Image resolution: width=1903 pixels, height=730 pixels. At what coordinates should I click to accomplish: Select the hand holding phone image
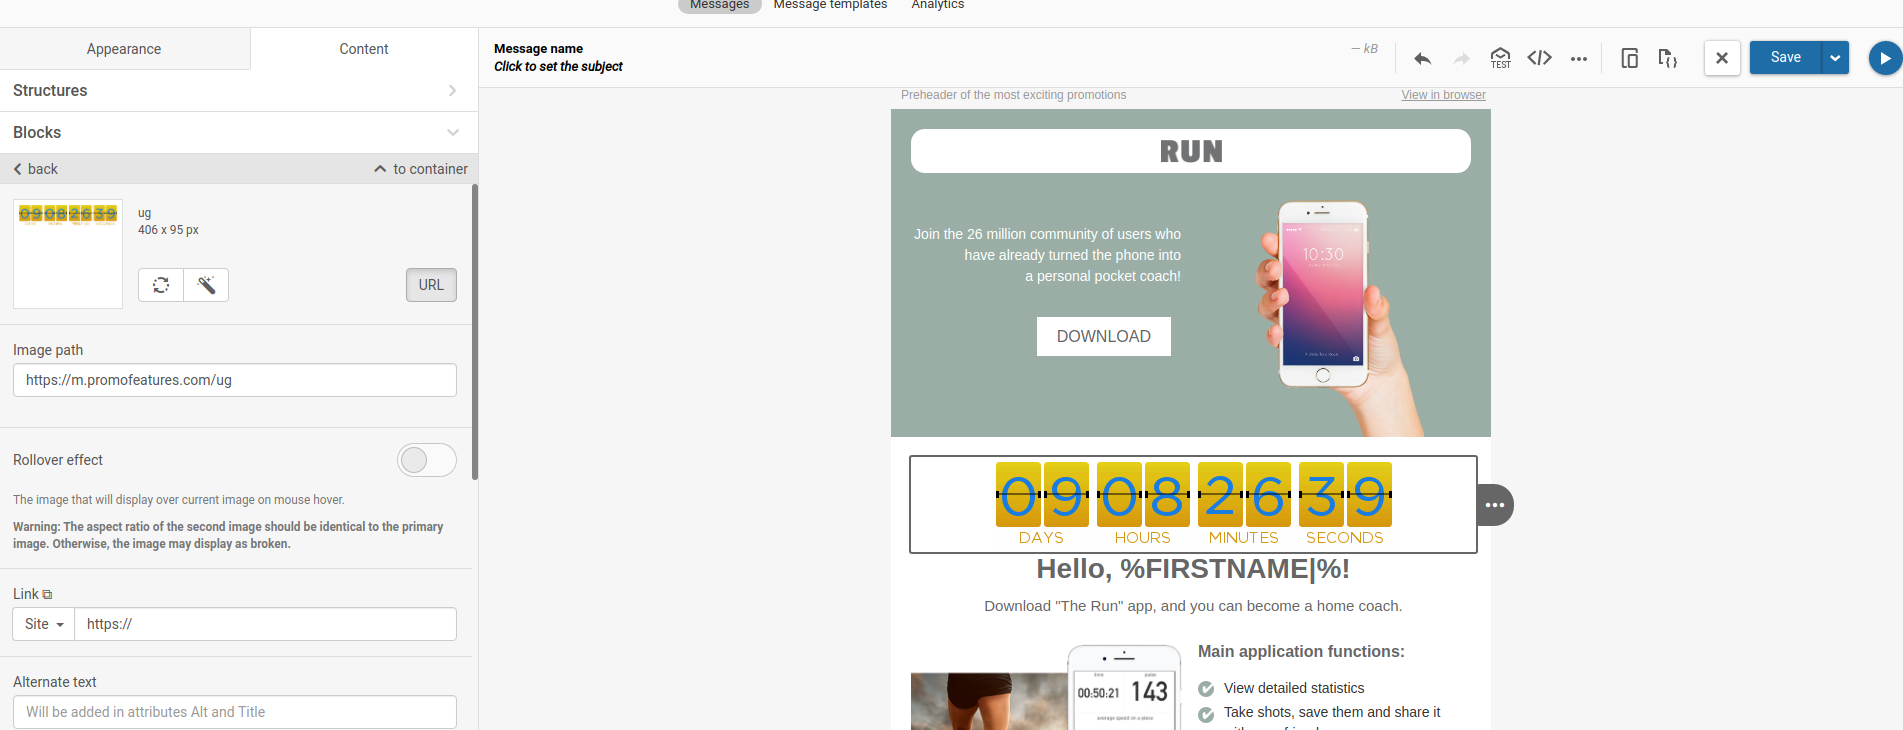pyautogui.click(x=1340, y=318)
